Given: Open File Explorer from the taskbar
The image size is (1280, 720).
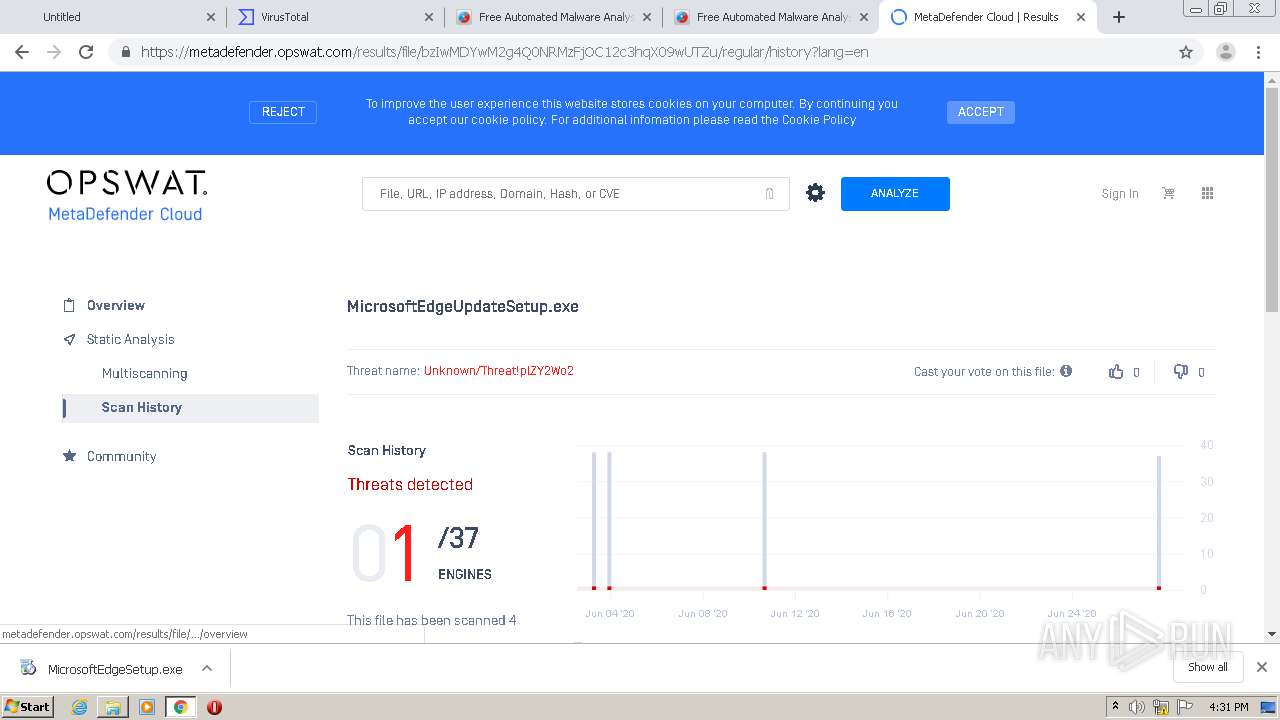Looking at the screenshot, I should point(113,707).
